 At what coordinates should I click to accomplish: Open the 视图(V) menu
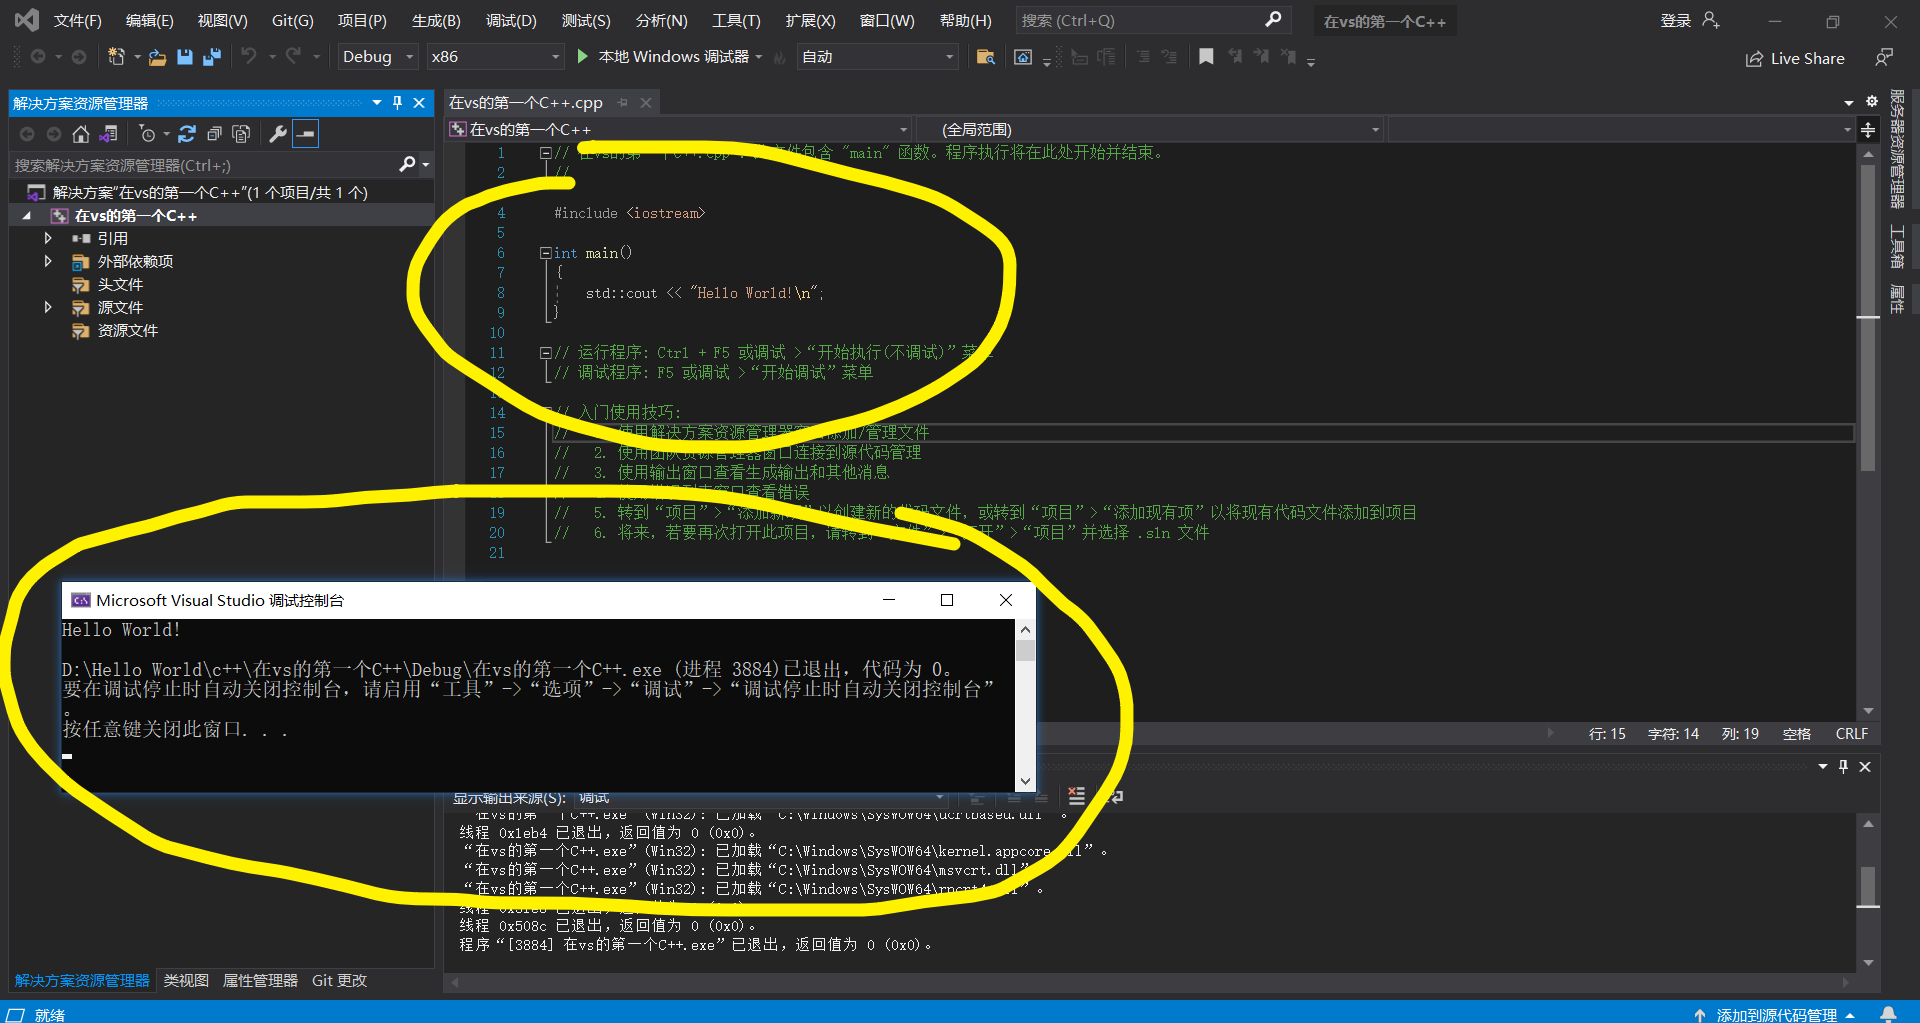[222, 20]
